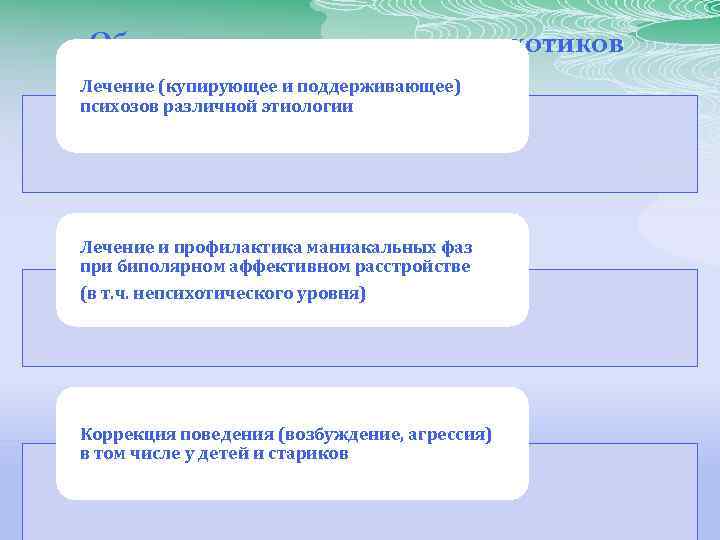This screenshot has height=540, width=720.
Task: Click 'при биполярном аффективном расстройстве' text
Action: [275, 267]
